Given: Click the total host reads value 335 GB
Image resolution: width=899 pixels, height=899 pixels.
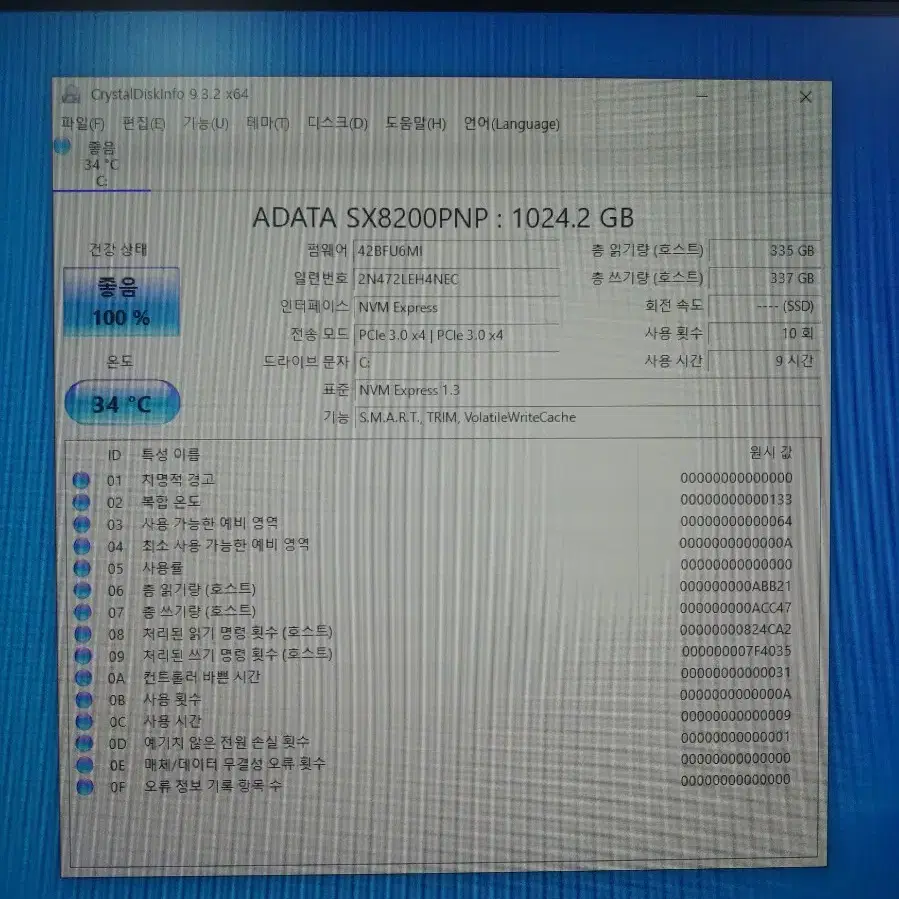Looking at the screenshot, I should (764, 251).
